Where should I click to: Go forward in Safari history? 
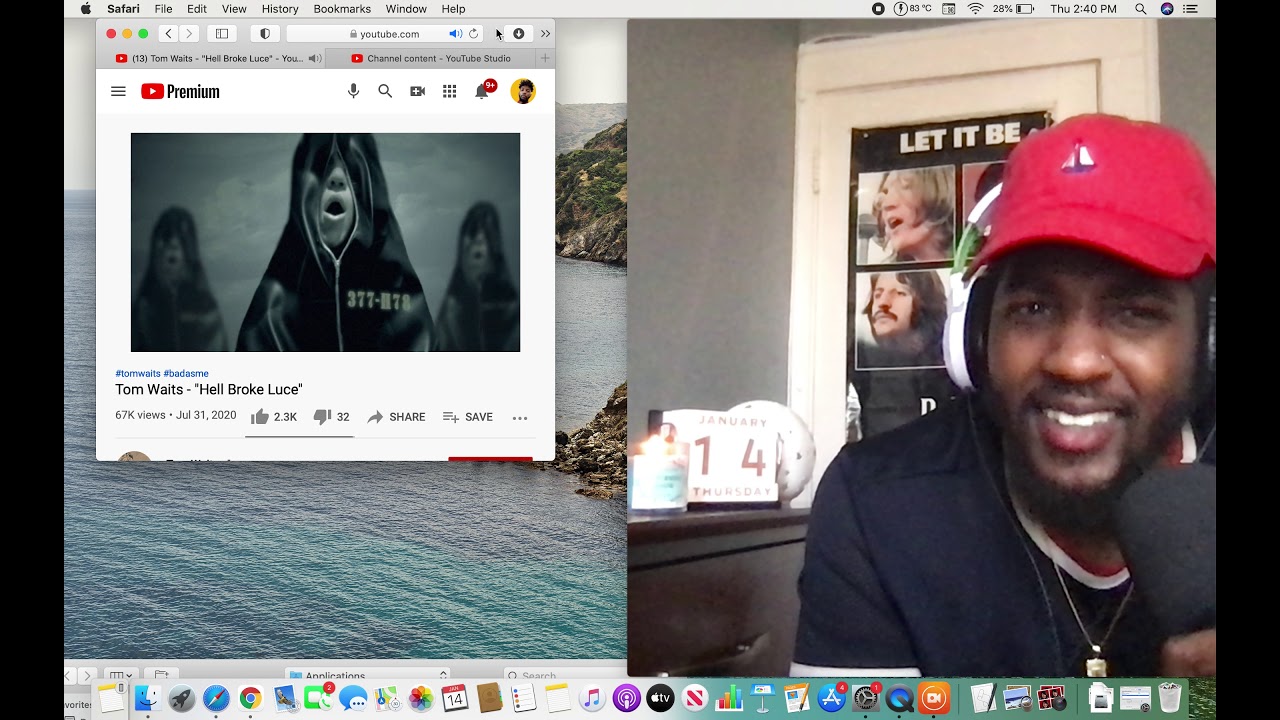coord(189,34)
